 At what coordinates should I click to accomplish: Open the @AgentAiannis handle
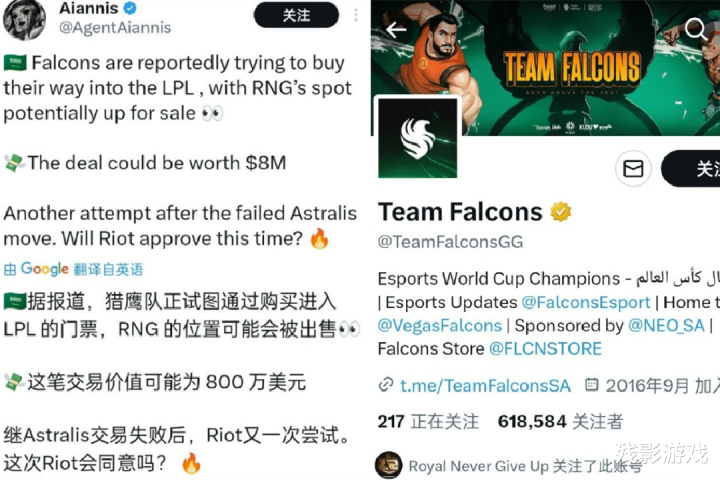click(115, 28)
